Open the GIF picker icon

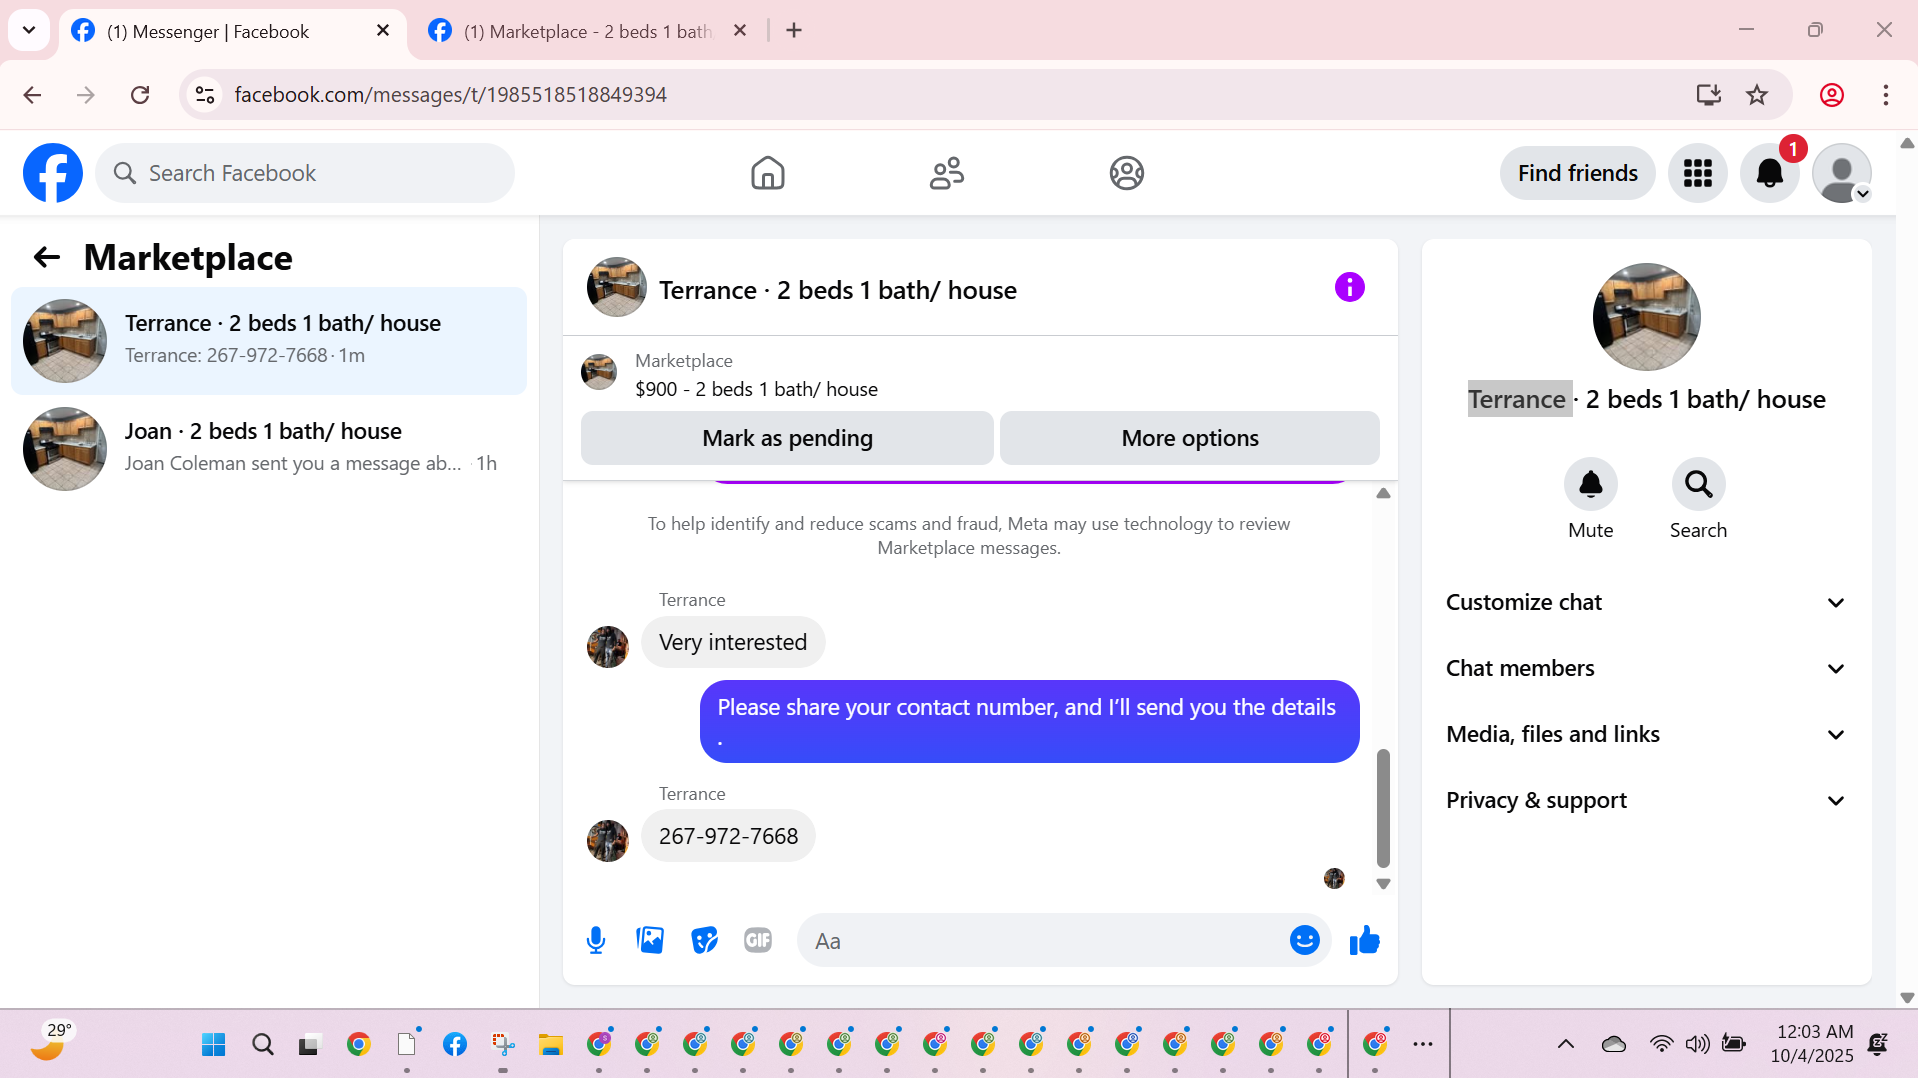click(758, 940)
